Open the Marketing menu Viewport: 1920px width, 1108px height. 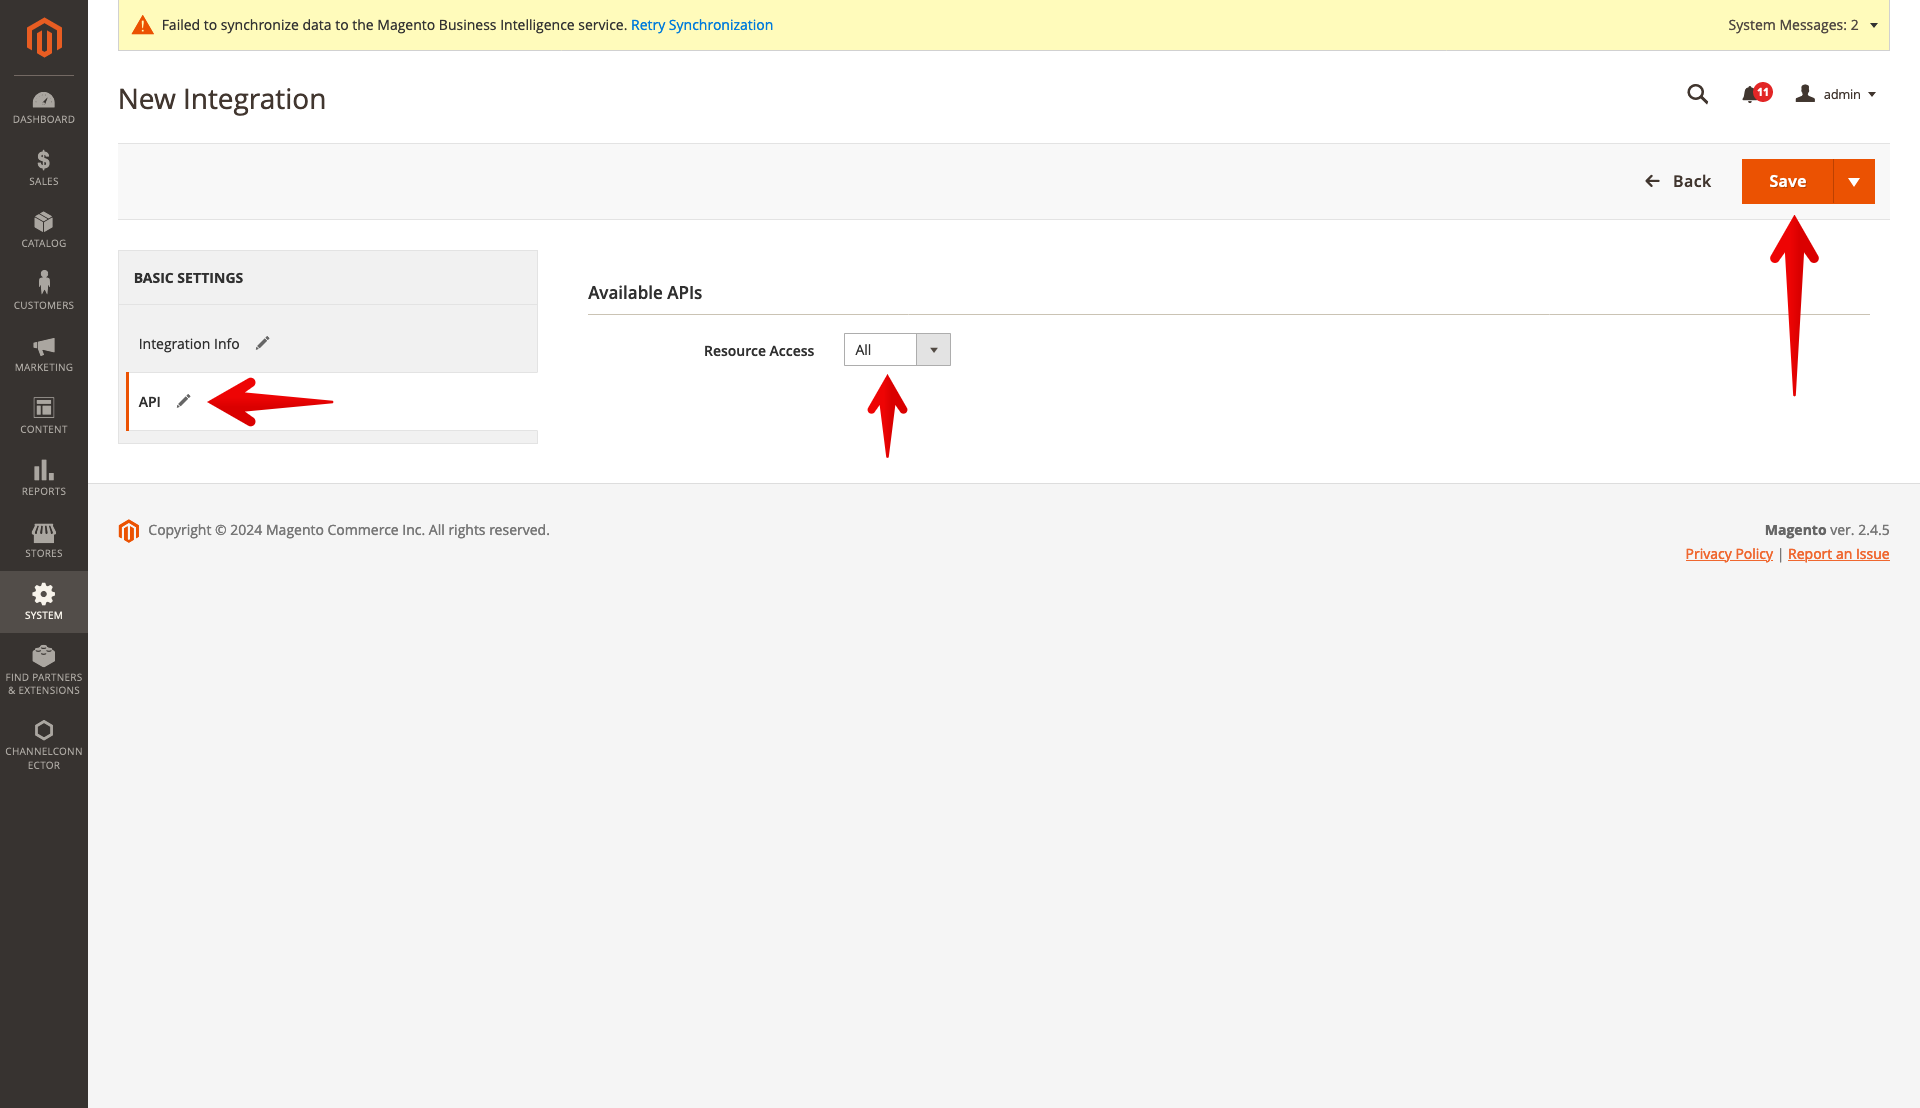point(44,355)
